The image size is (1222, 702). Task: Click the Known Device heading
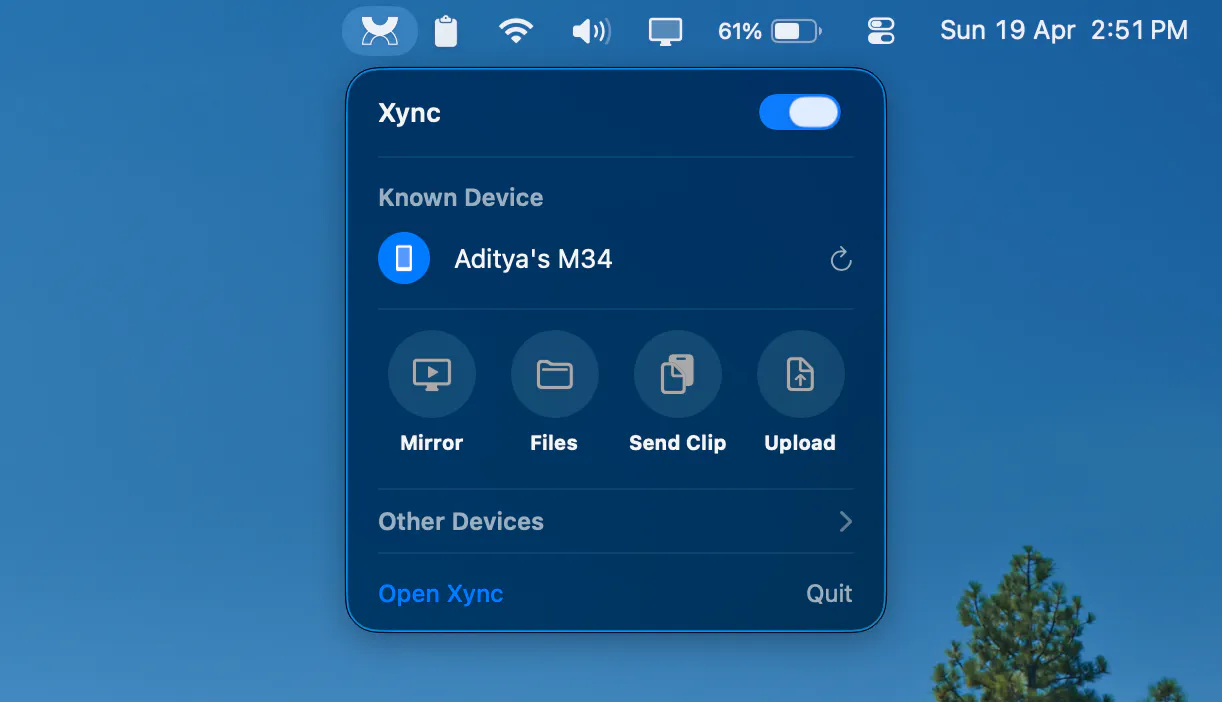(x=461, y=197)
